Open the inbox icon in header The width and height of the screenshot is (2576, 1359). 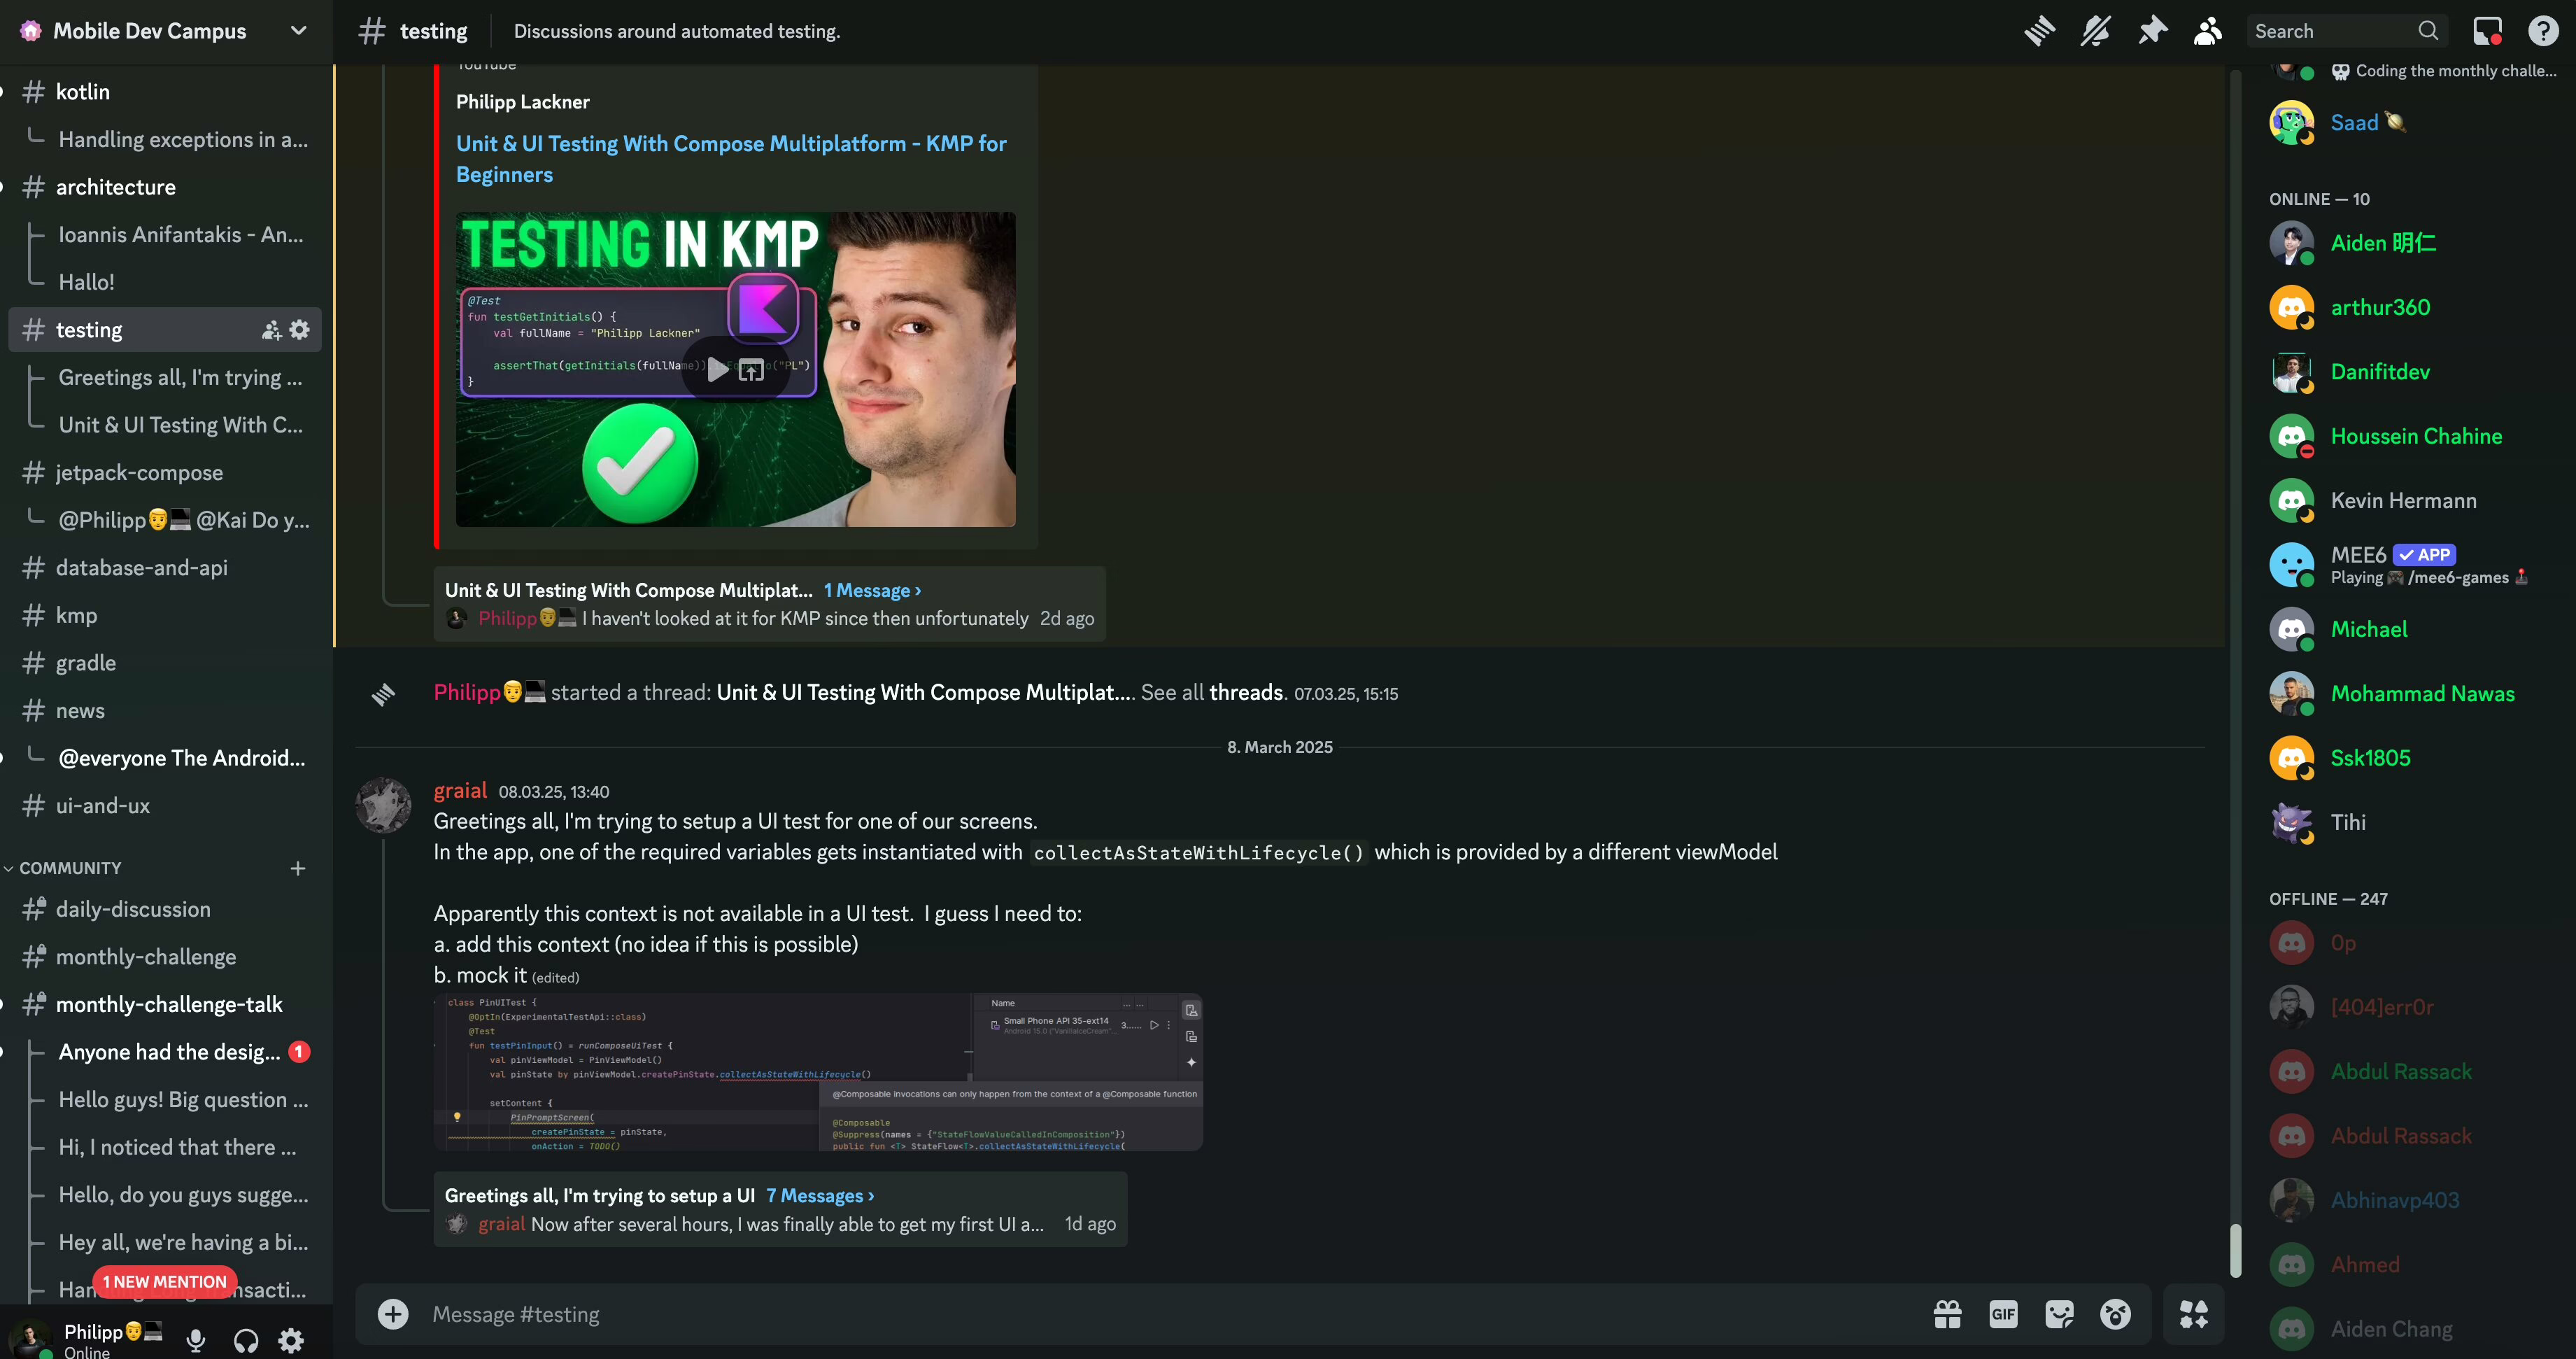(2487, 31)
